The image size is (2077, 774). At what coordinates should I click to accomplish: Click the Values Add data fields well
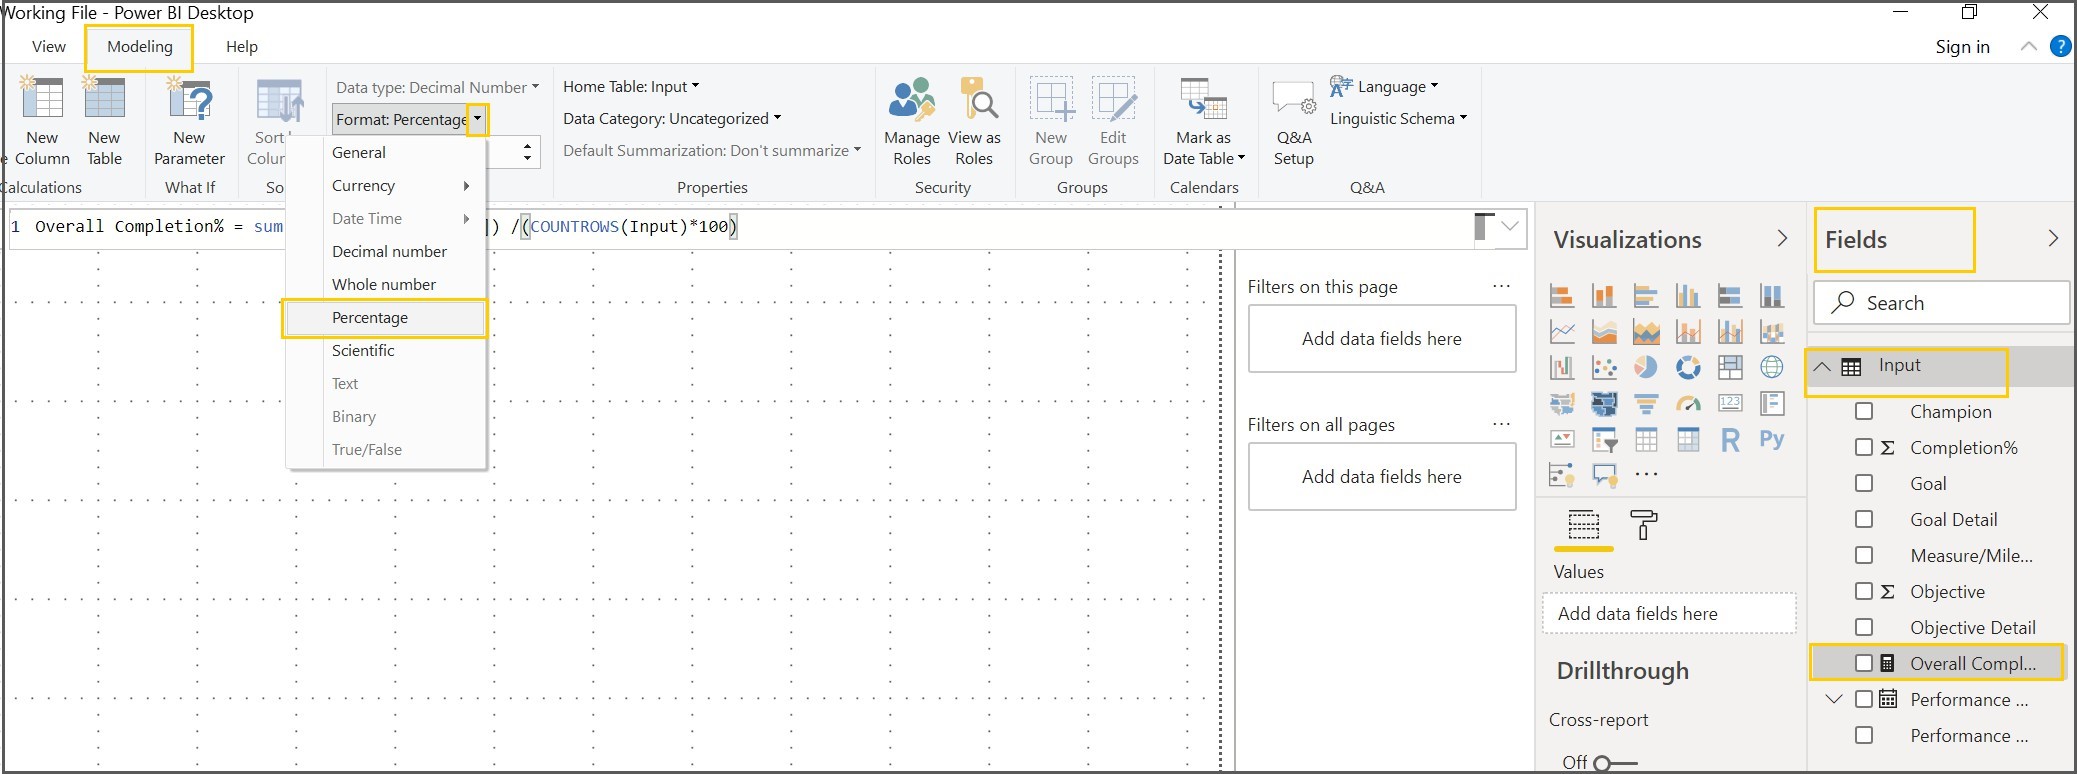click(x=1670, y=613)
